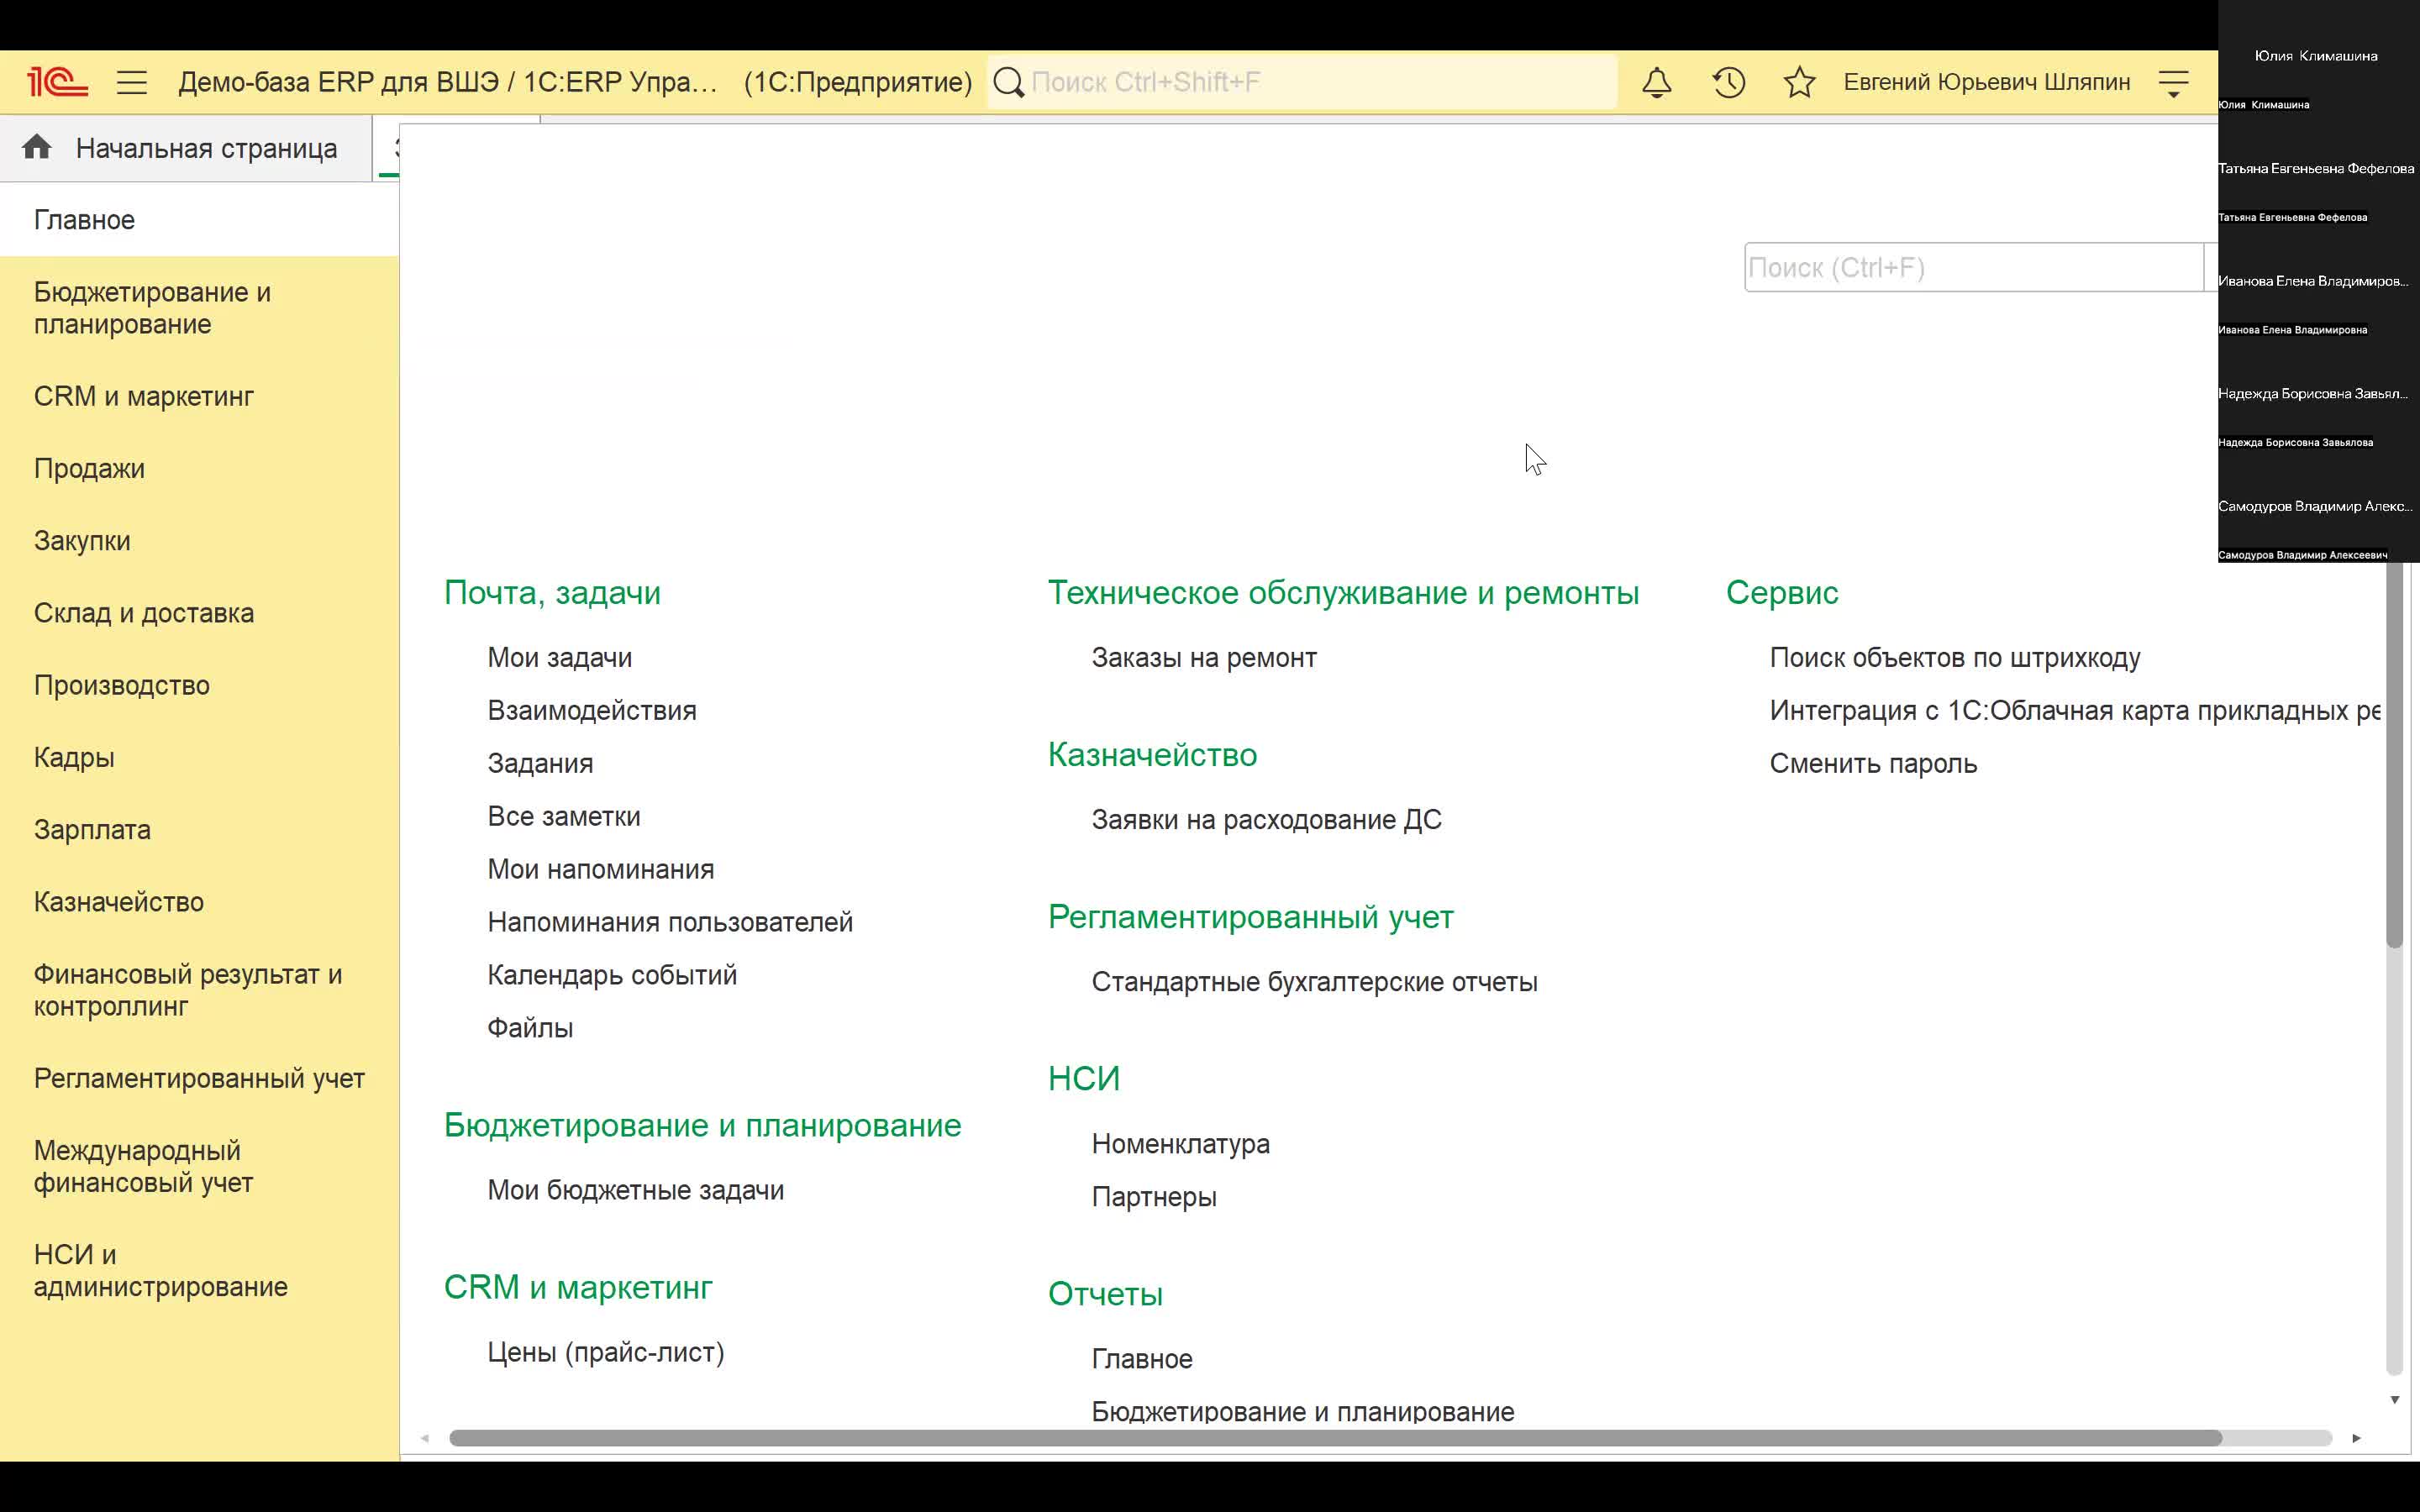Open Номенклатура link
Screen dimensions: 2420x1512
coord(1181,1144)
